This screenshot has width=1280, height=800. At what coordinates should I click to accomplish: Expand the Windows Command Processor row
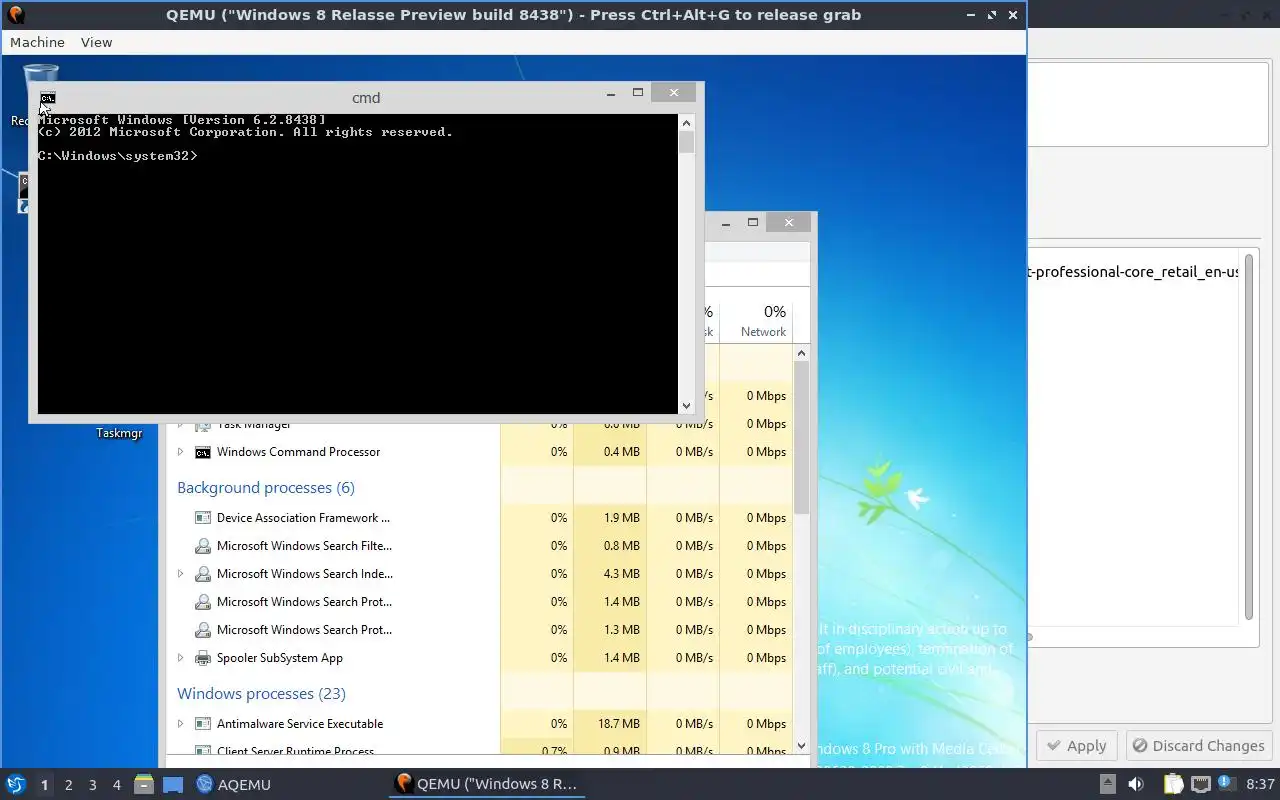(x=180, y=452)
